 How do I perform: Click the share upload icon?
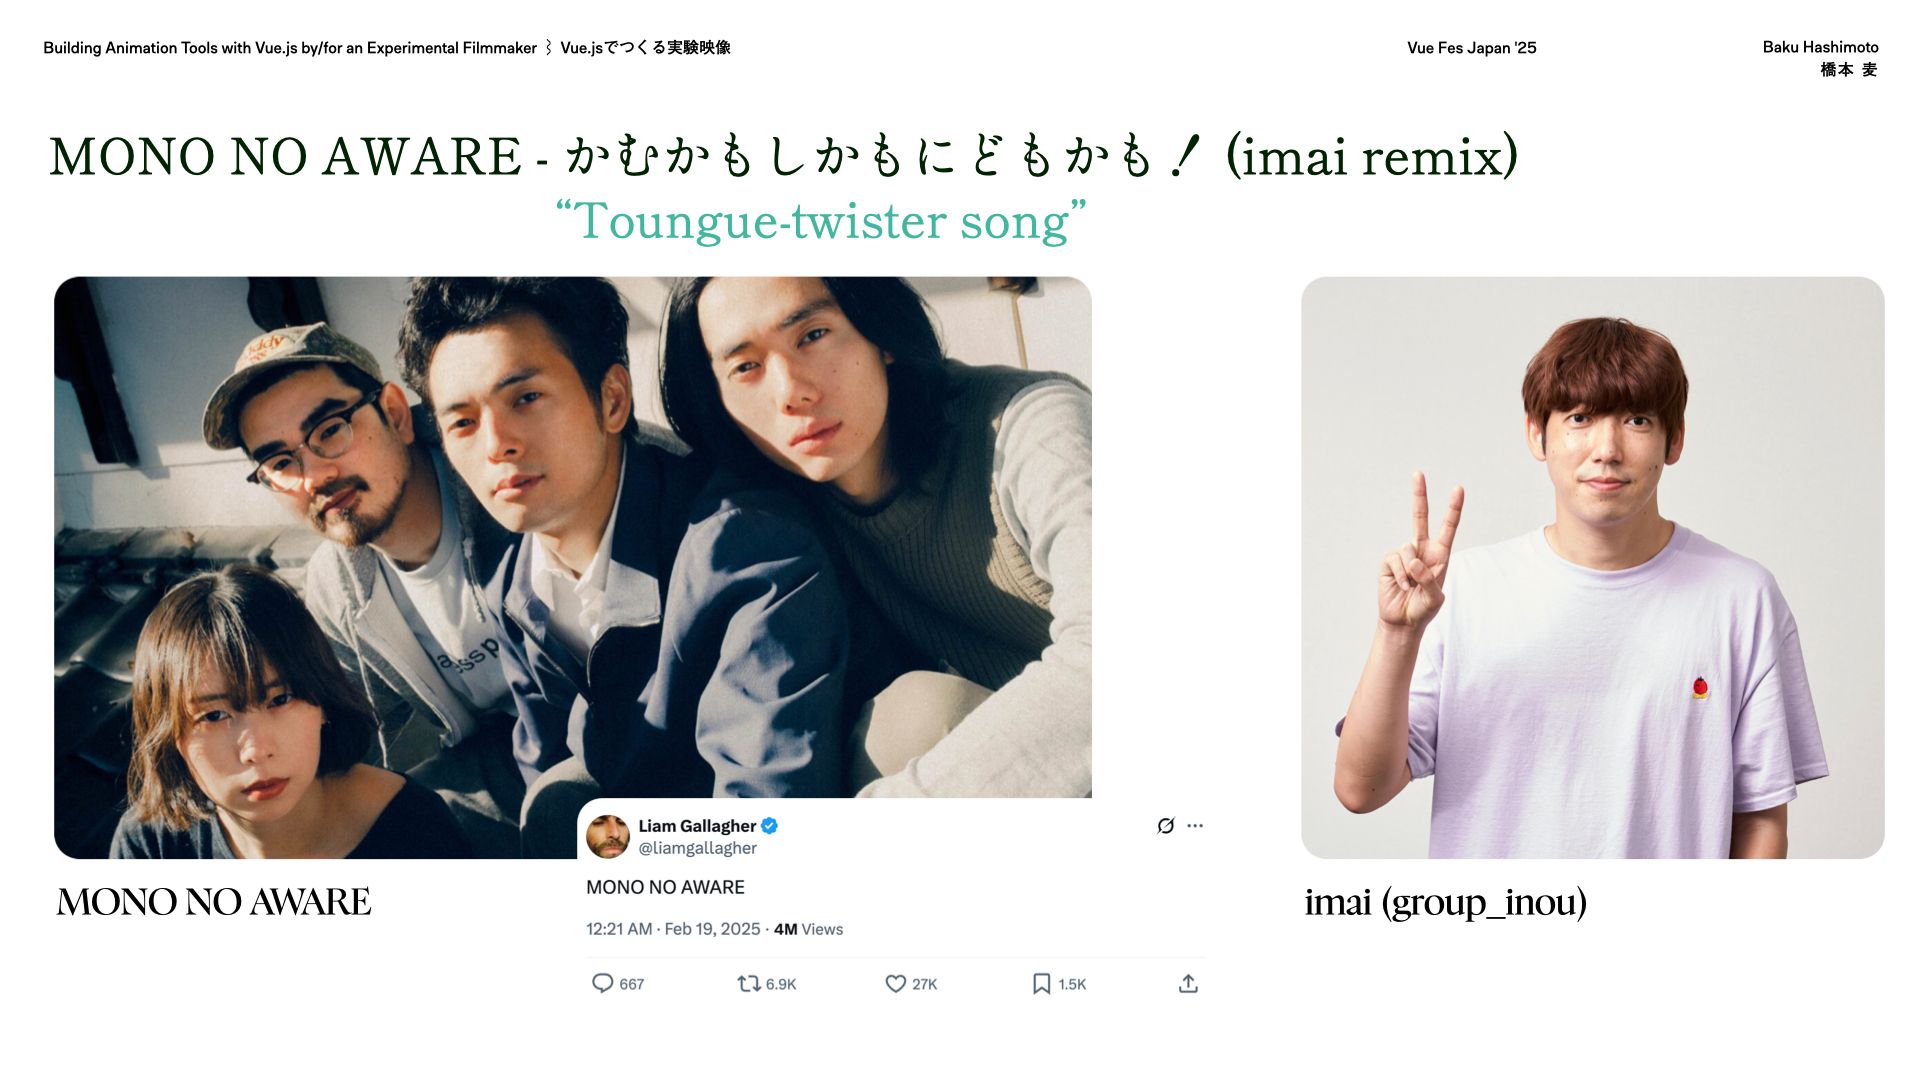pos(1188,984)
